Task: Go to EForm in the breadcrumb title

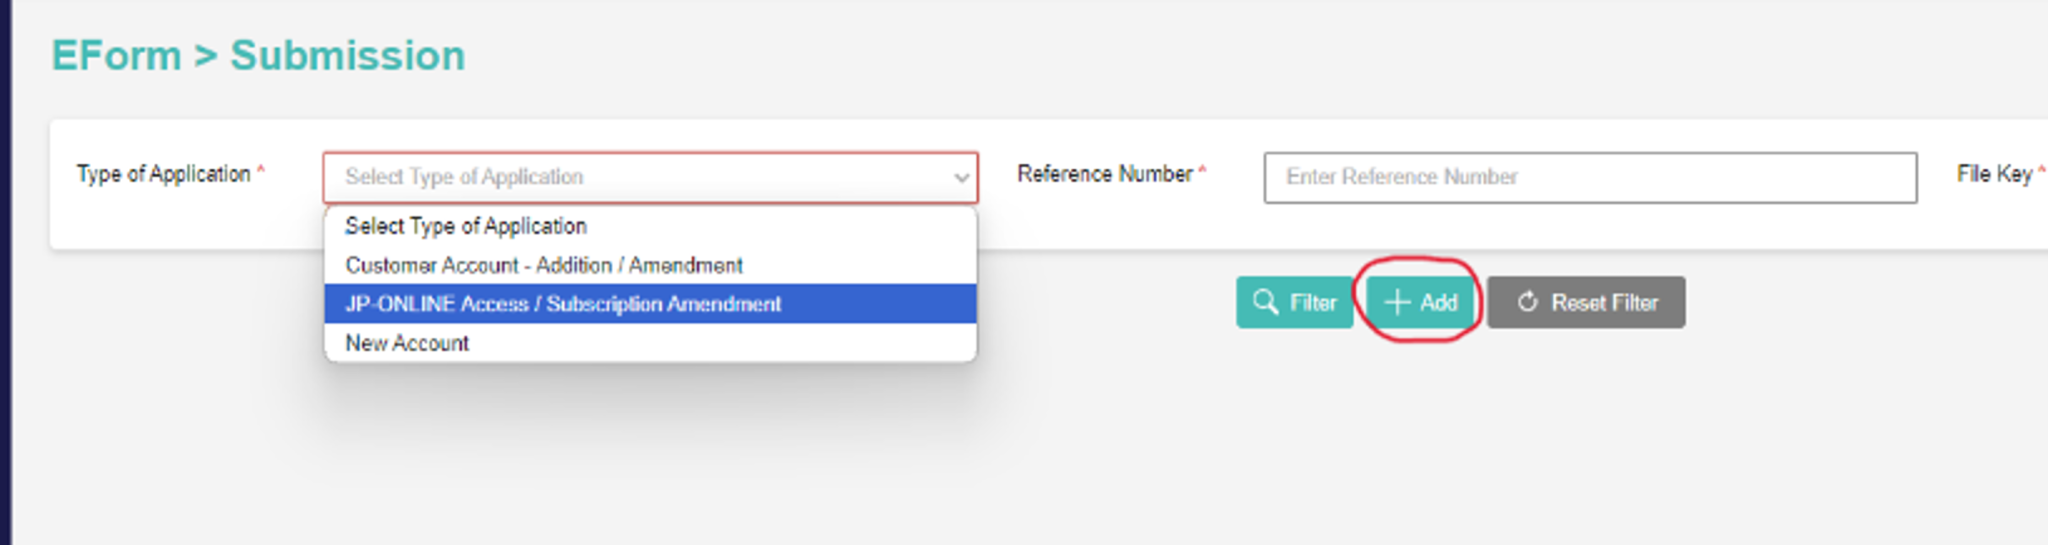Action: [x=116, y=56]
